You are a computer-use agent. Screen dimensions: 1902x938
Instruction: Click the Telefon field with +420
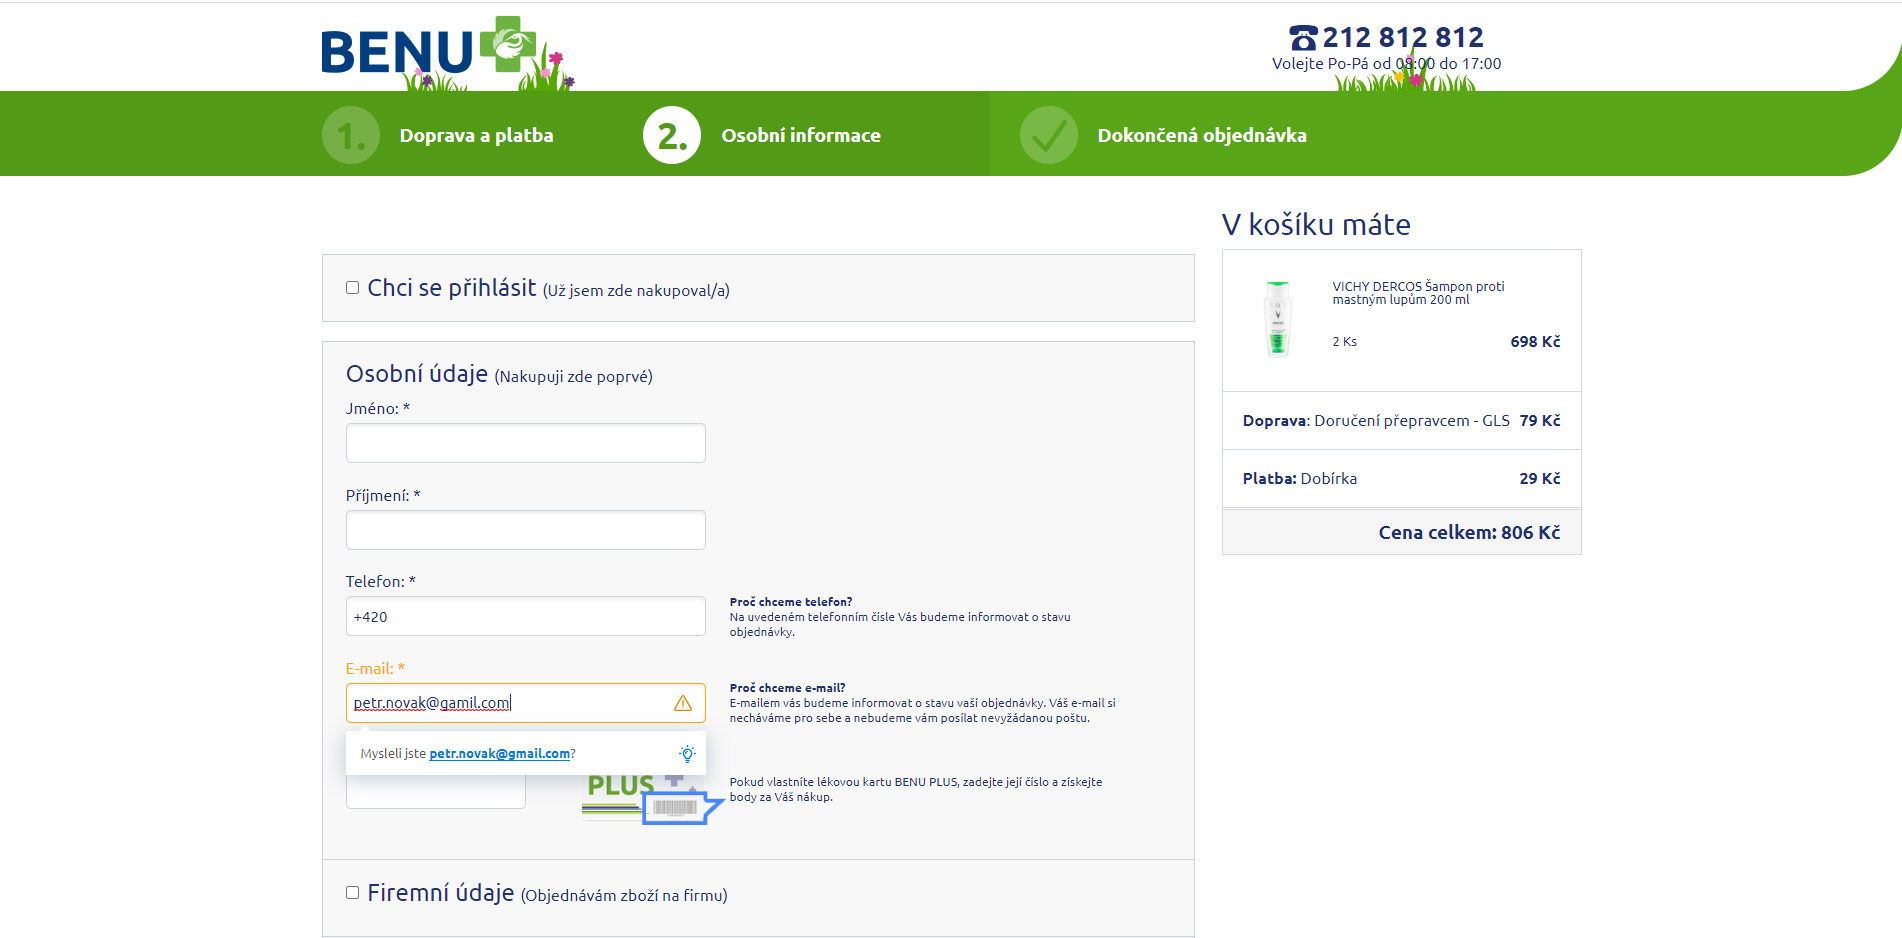pos(525,616)
